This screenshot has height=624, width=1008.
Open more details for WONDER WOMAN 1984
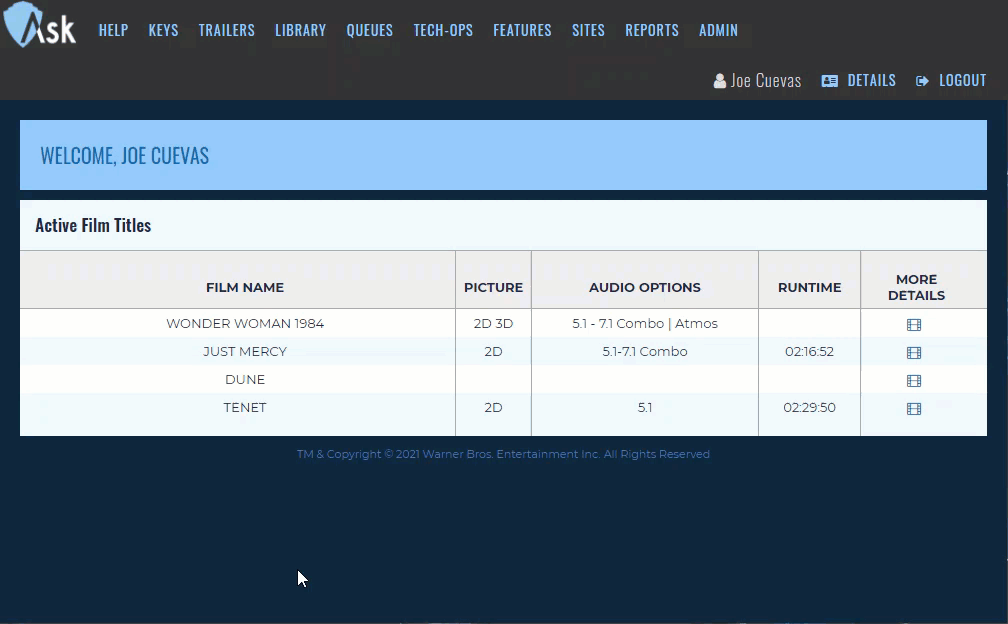tap(913, 324)
